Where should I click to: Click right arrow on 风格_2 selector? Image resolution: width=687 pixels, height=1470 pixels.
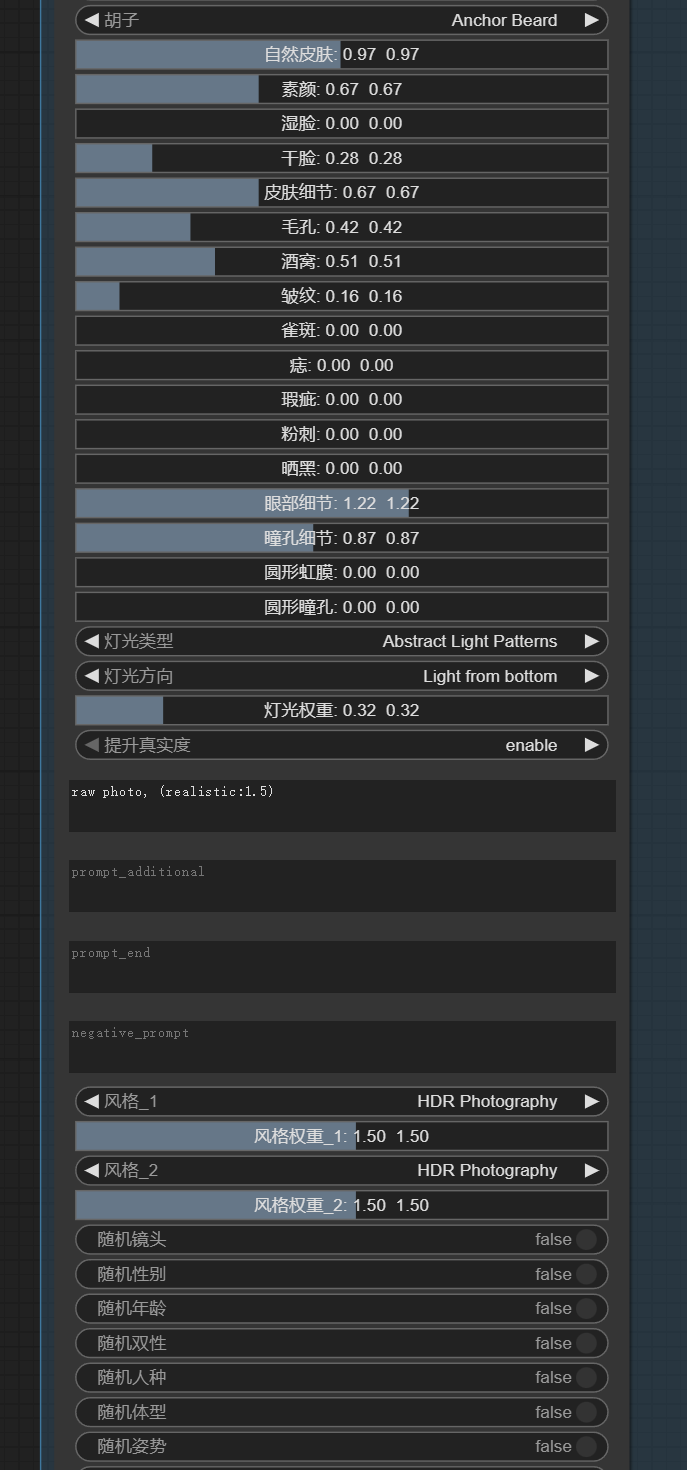591,1170
